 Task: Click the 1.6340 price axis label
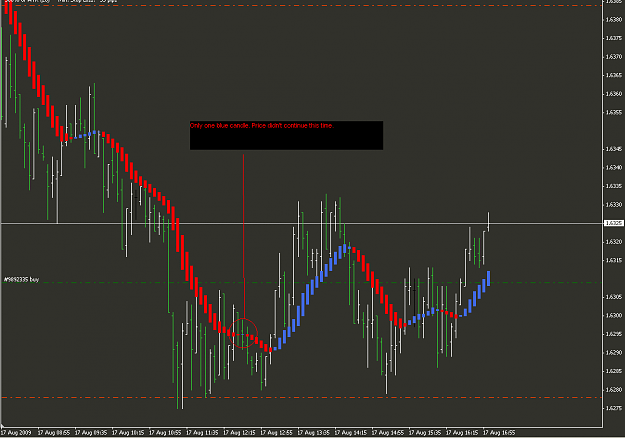click(x=614, y=168)
